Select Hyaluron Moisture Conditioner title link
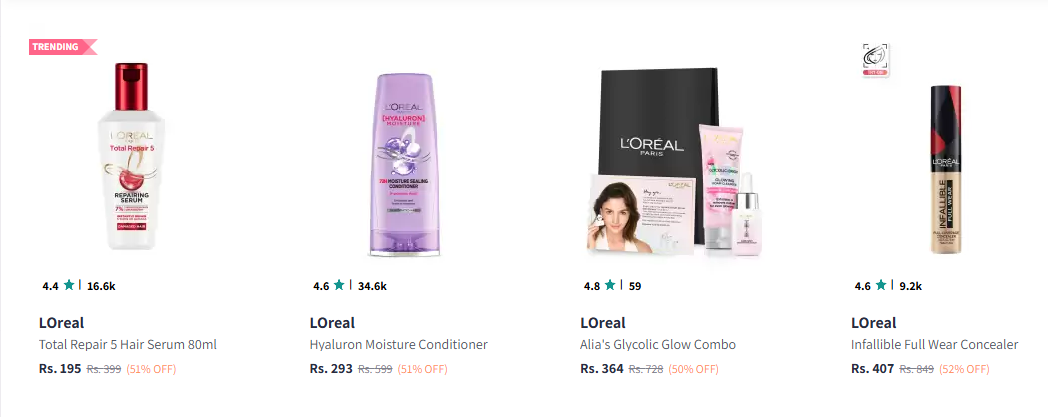The image size is (1048, 417). click(x=398, y=345)
